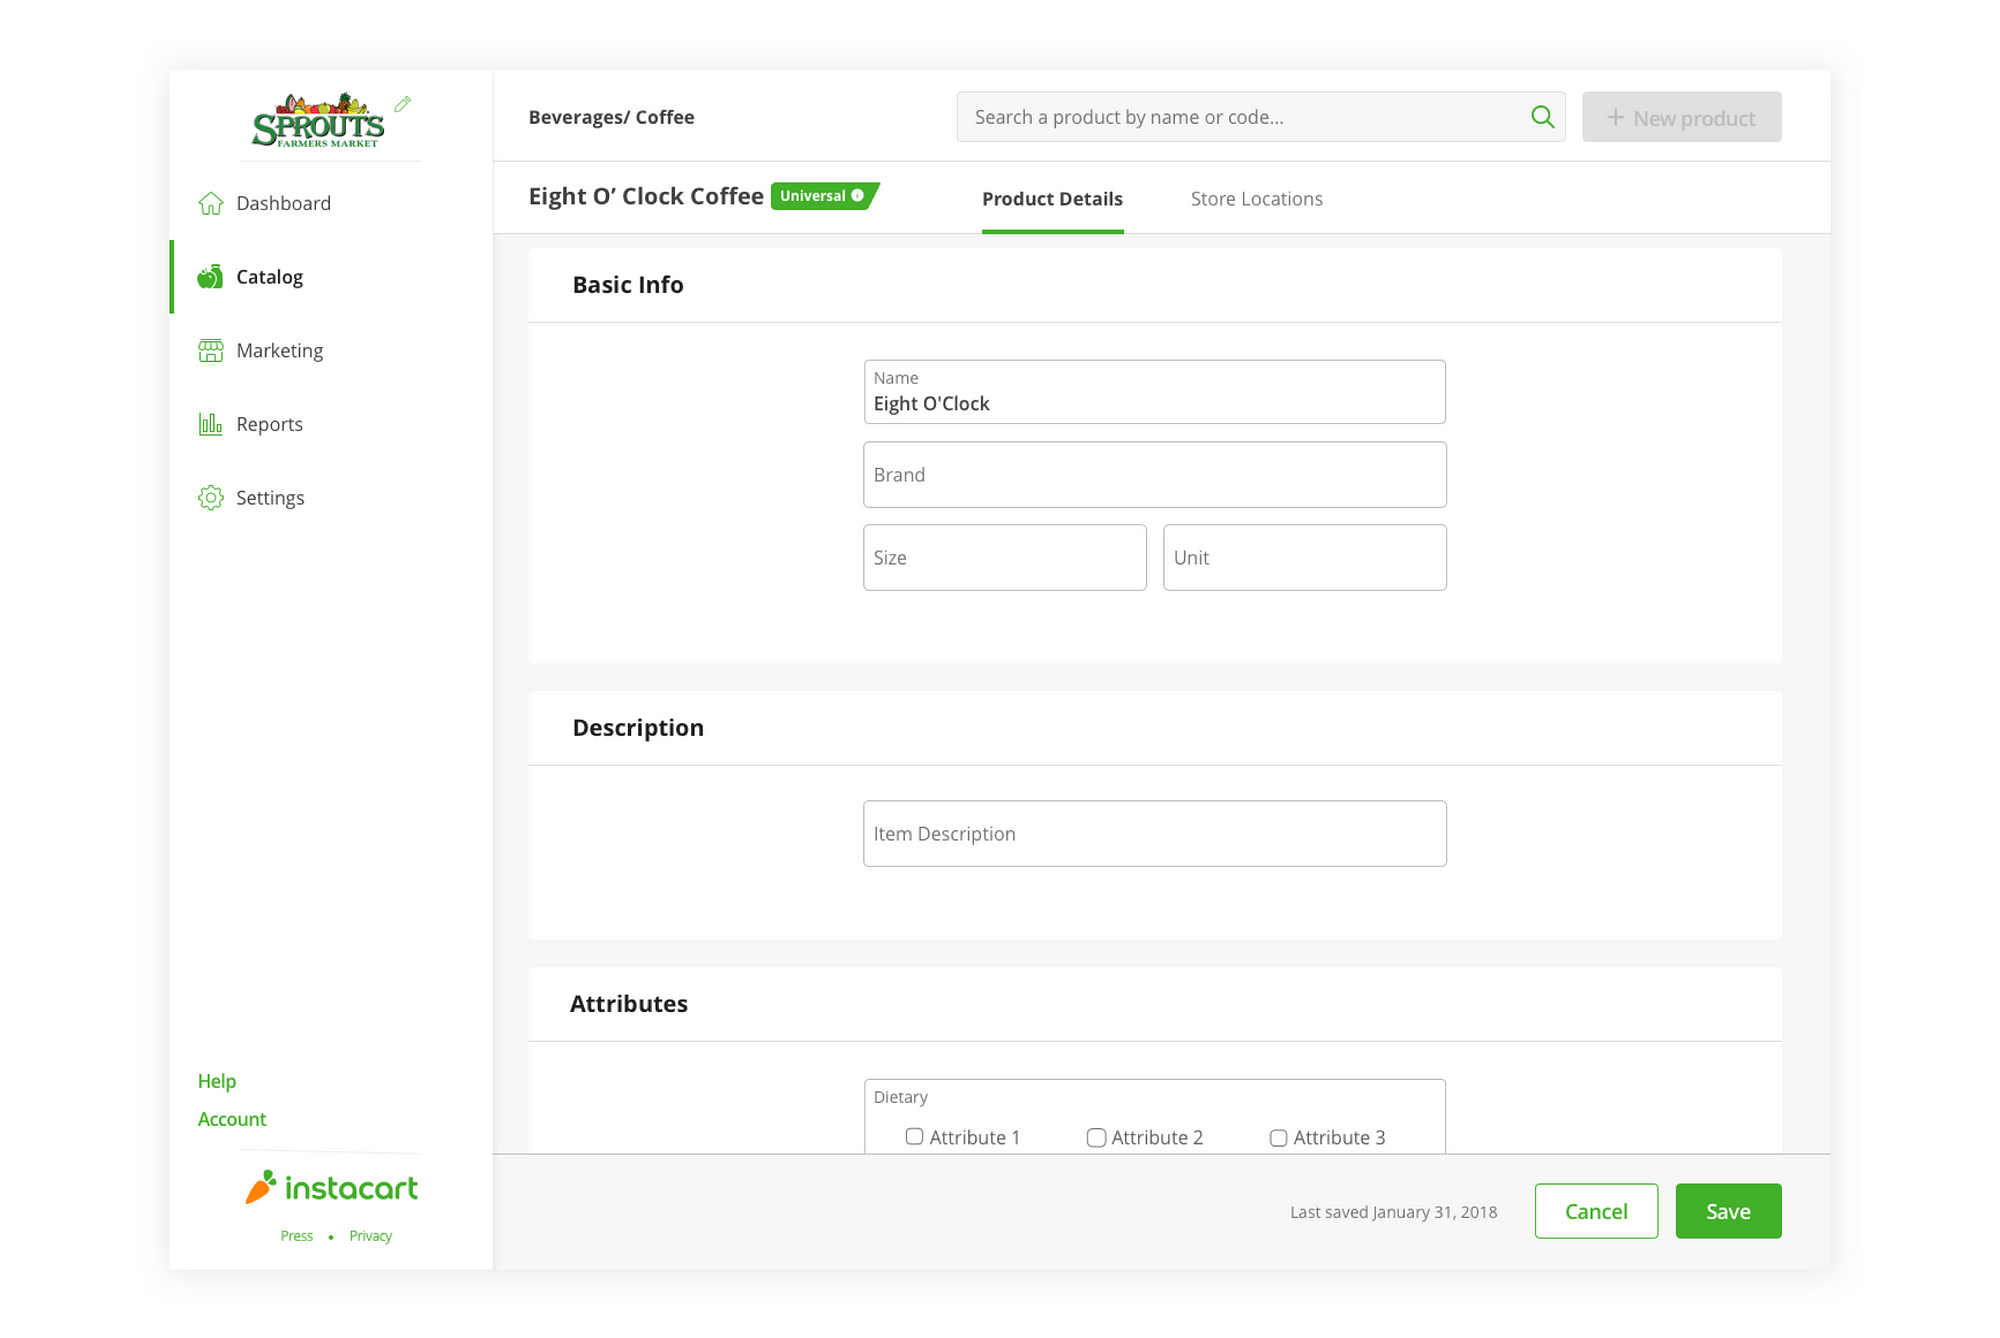This screenshot has height=1338, width=2000.
Task: Click the Beverages/ Coffee breadcrumb
Action: pyautogui.click(x=611, y=117)
